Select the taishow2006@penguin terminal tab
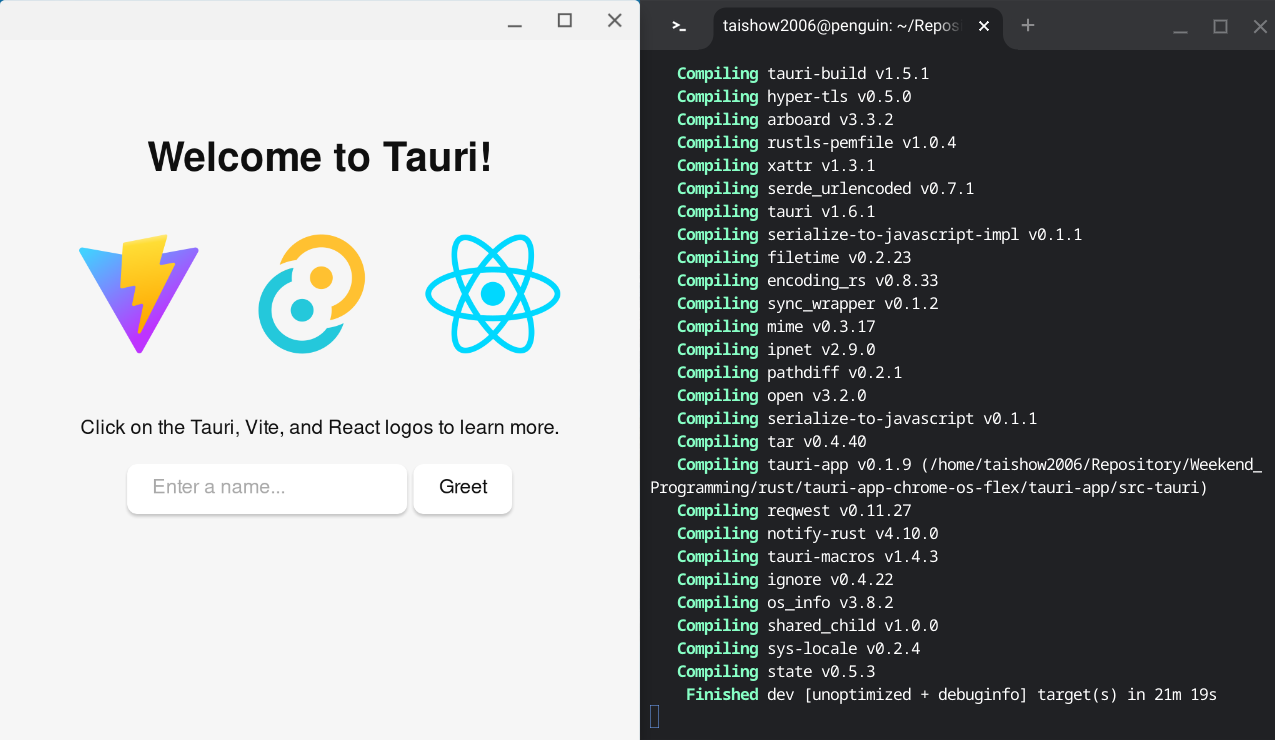1275x740 pixels. tap(840, 27)
